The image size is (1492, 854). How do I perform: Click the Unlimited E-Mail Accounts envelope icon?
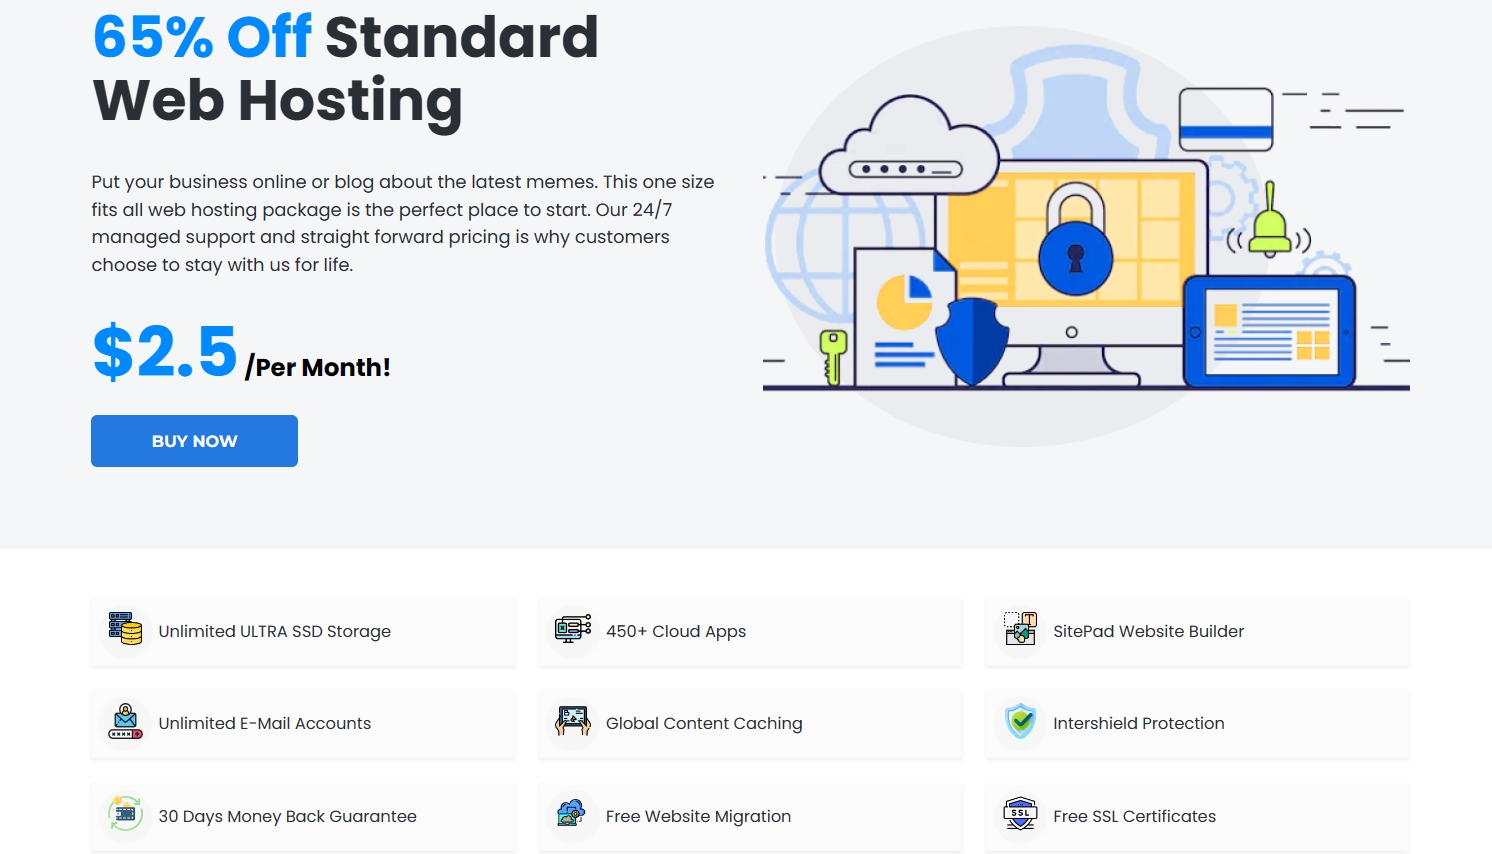tap(126, 721)
